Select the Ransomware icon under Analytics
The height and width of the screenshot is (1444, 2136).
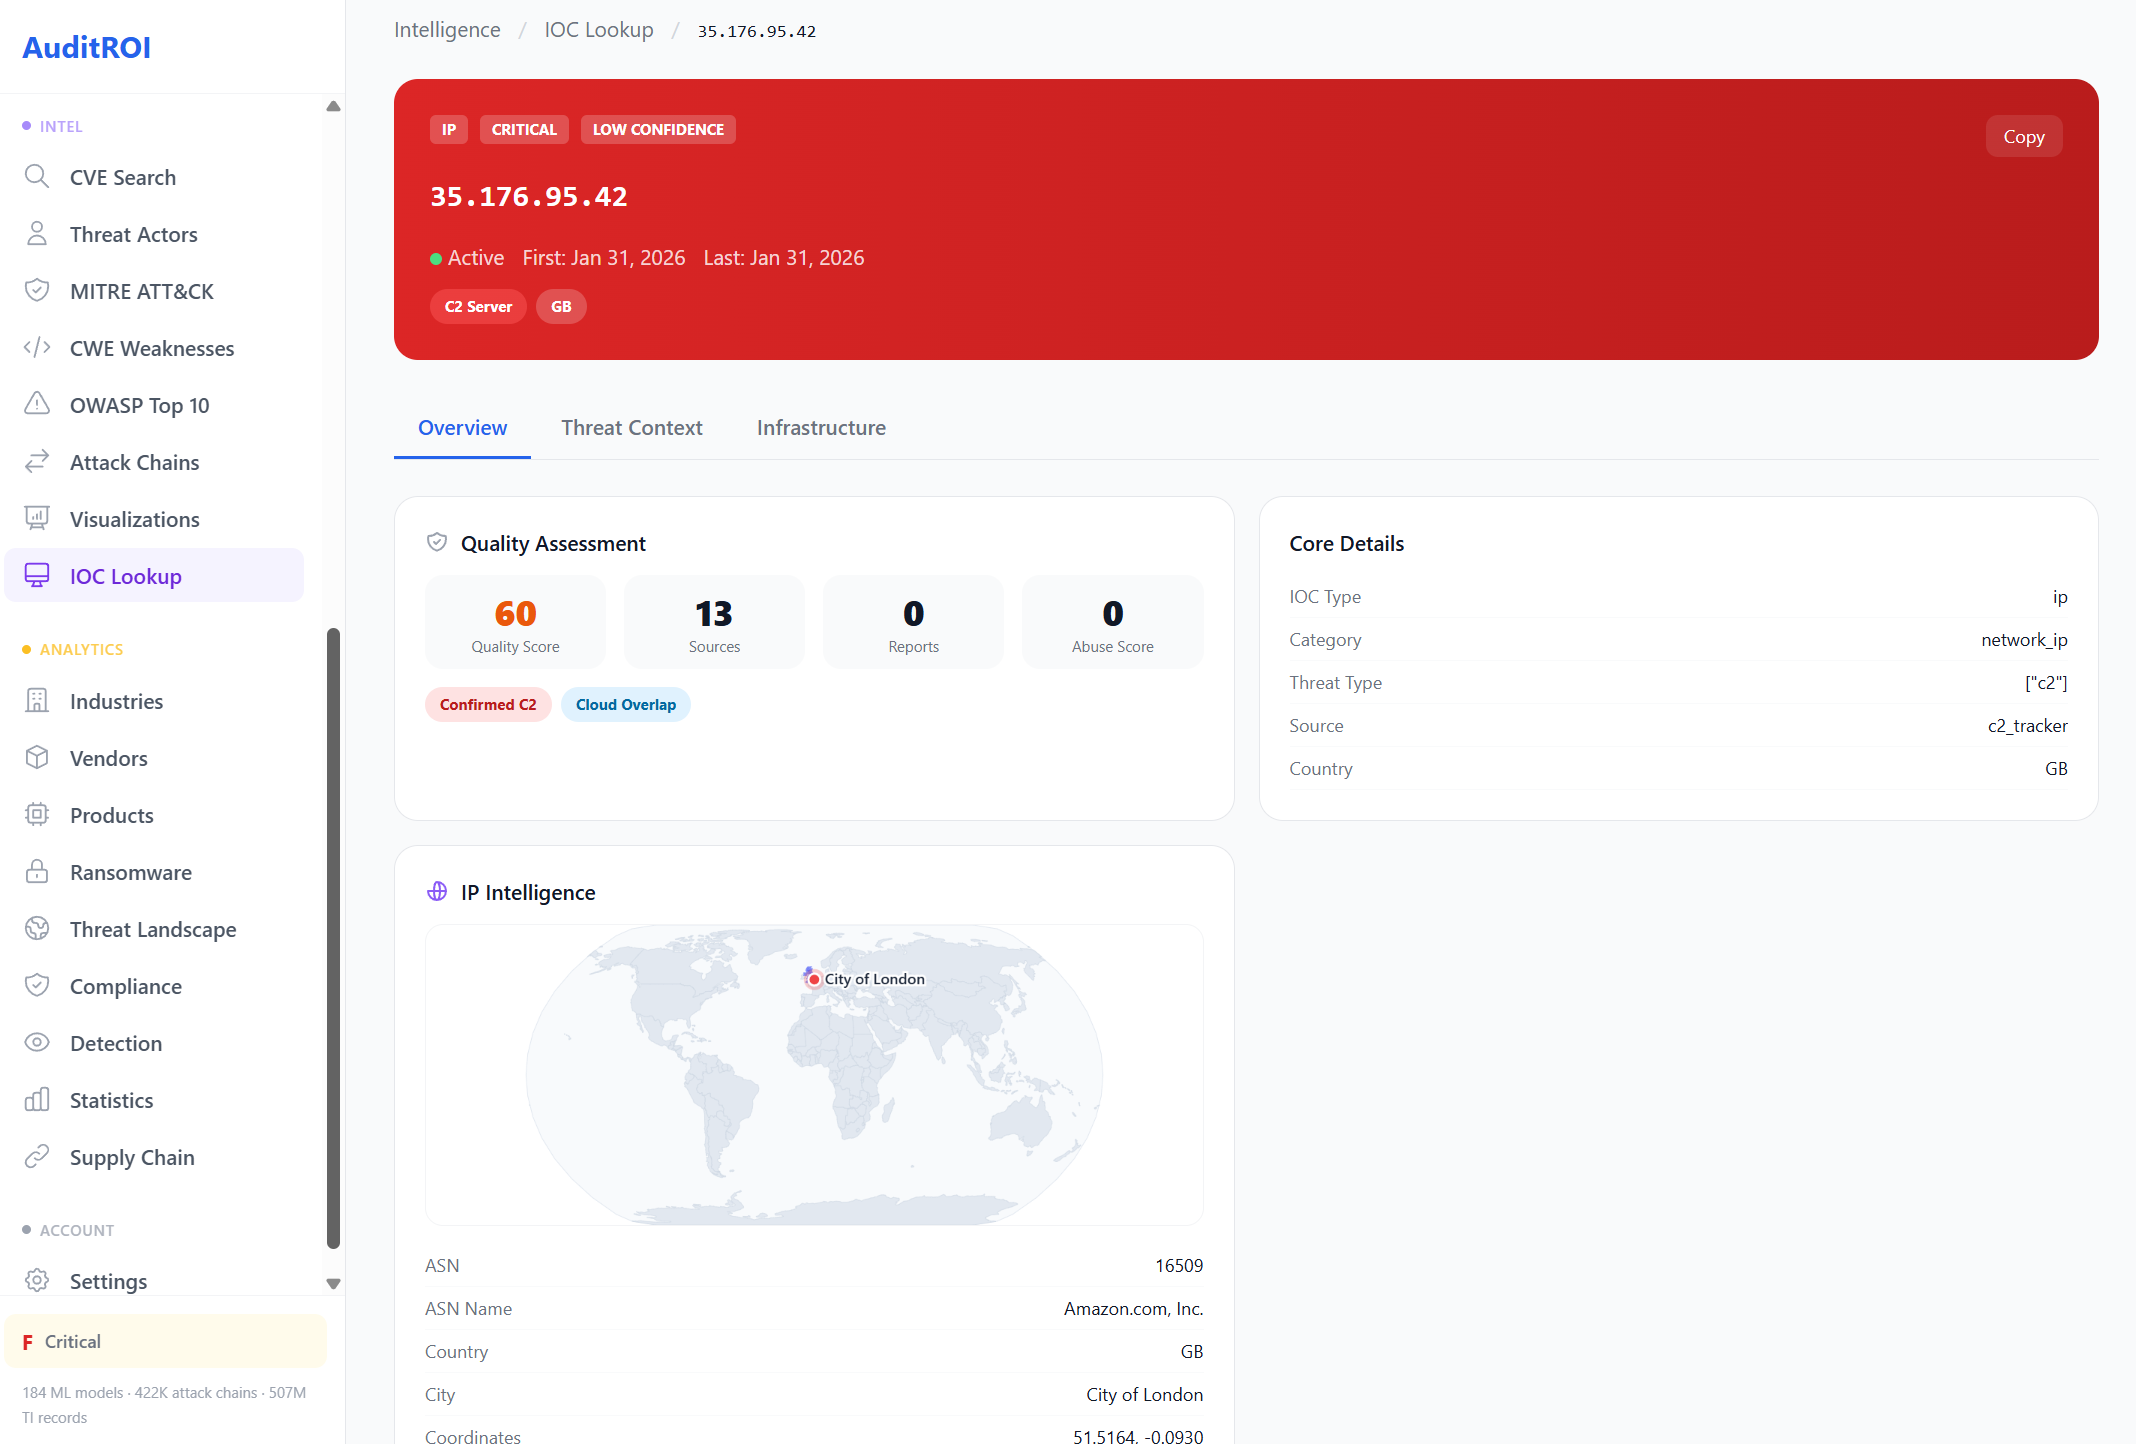37,872
